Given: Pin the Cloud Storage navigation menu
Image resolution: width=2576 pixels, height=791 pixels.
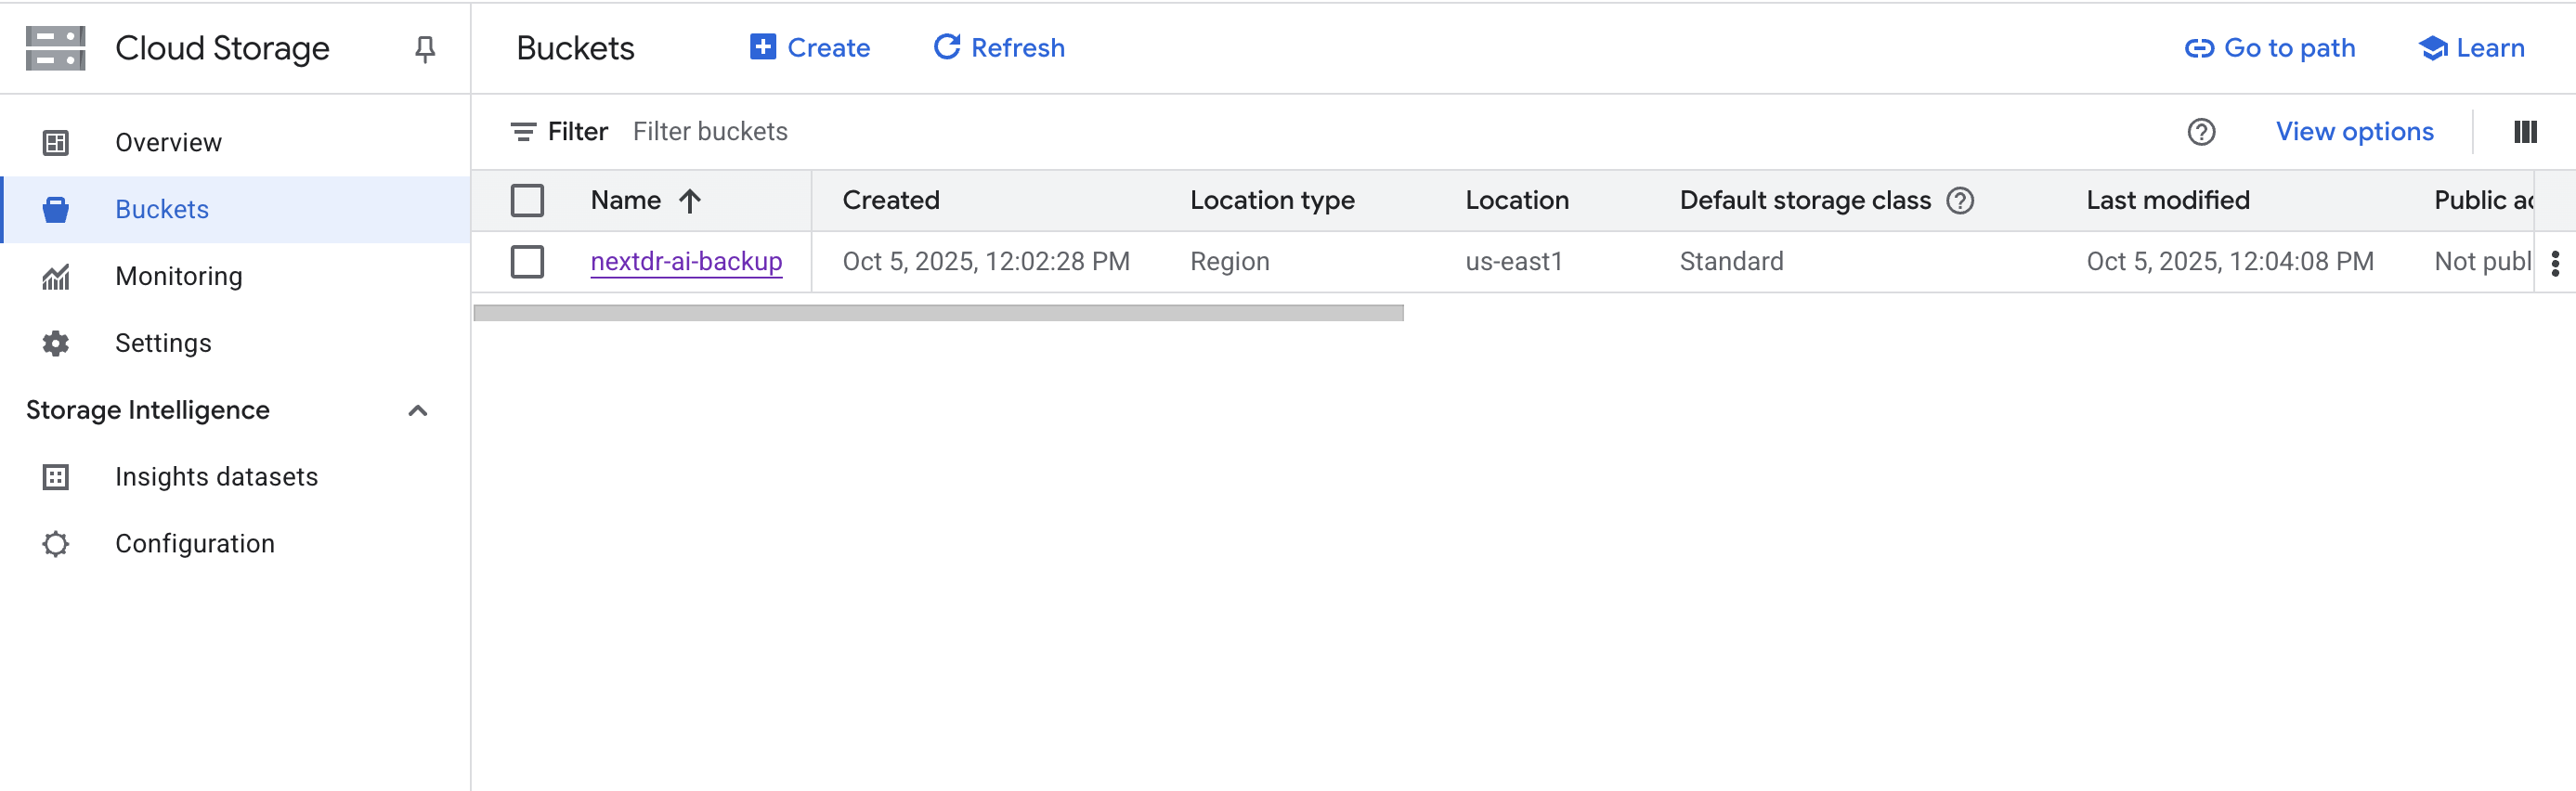Looking at the screenshot, I should (x=425, y=49).
